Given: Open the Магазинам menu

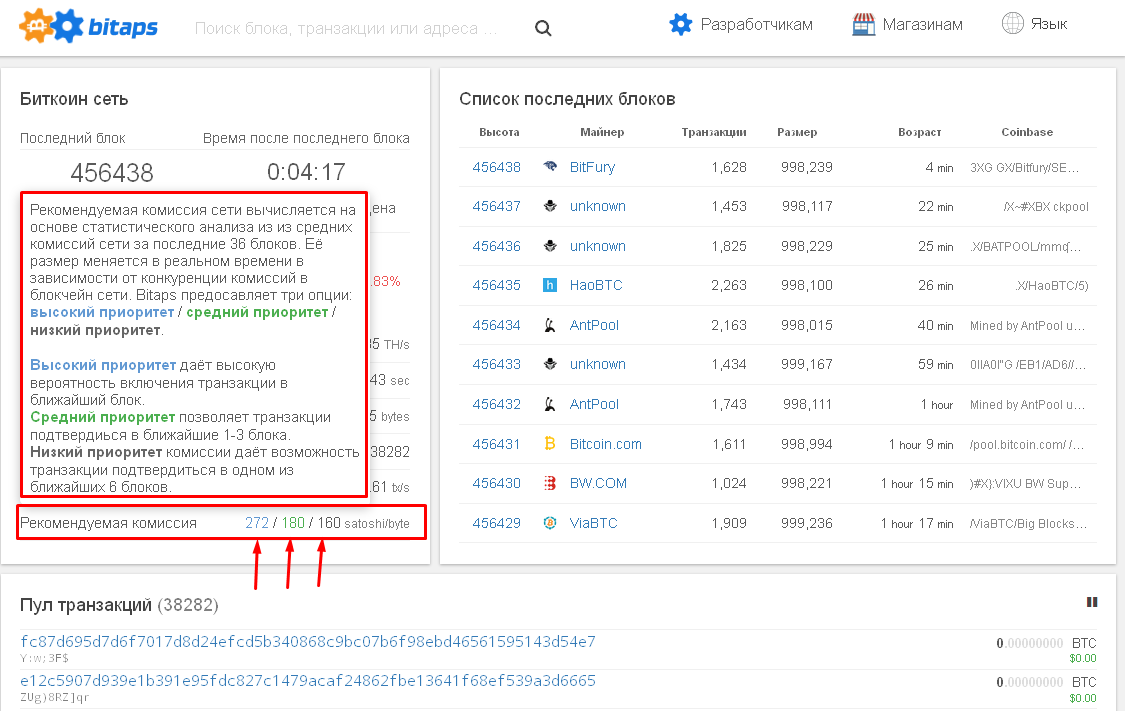Looking at the screenshot, I should 922,24.
